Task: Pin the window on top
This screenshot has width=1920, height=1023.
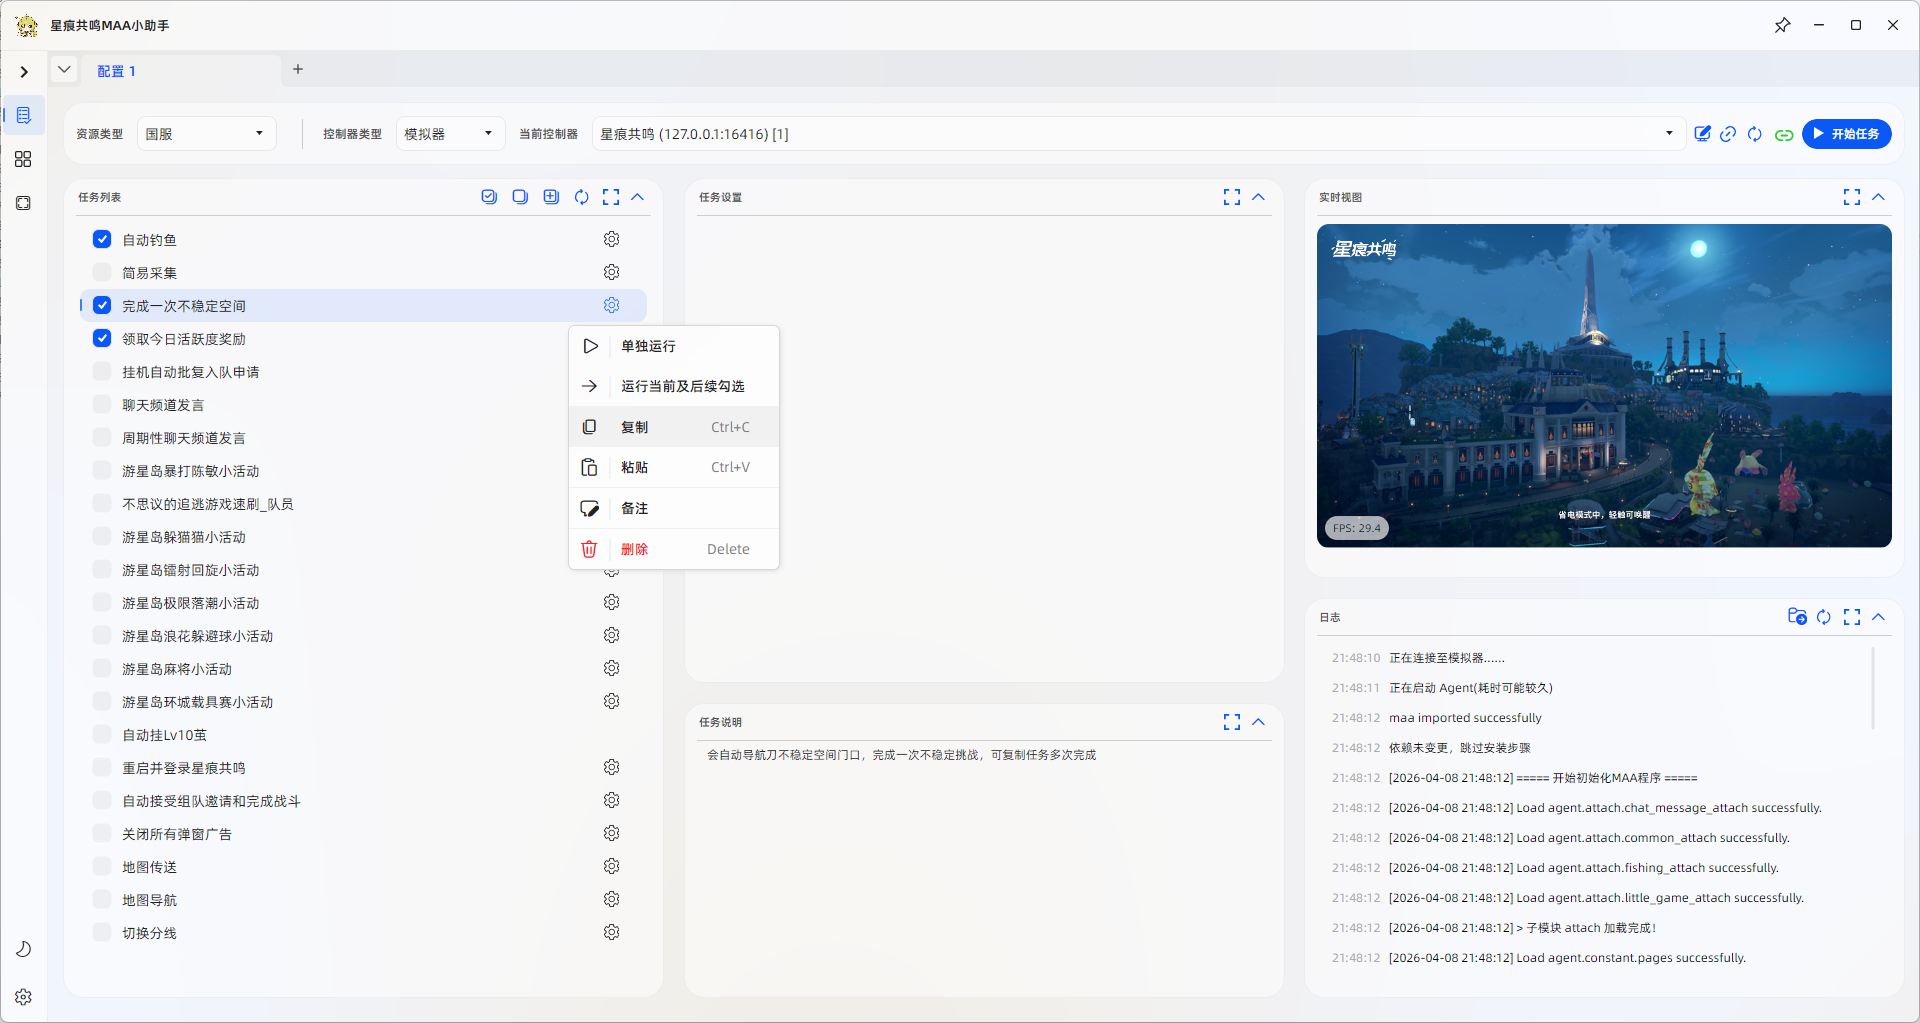Action: coord(1782,25)
